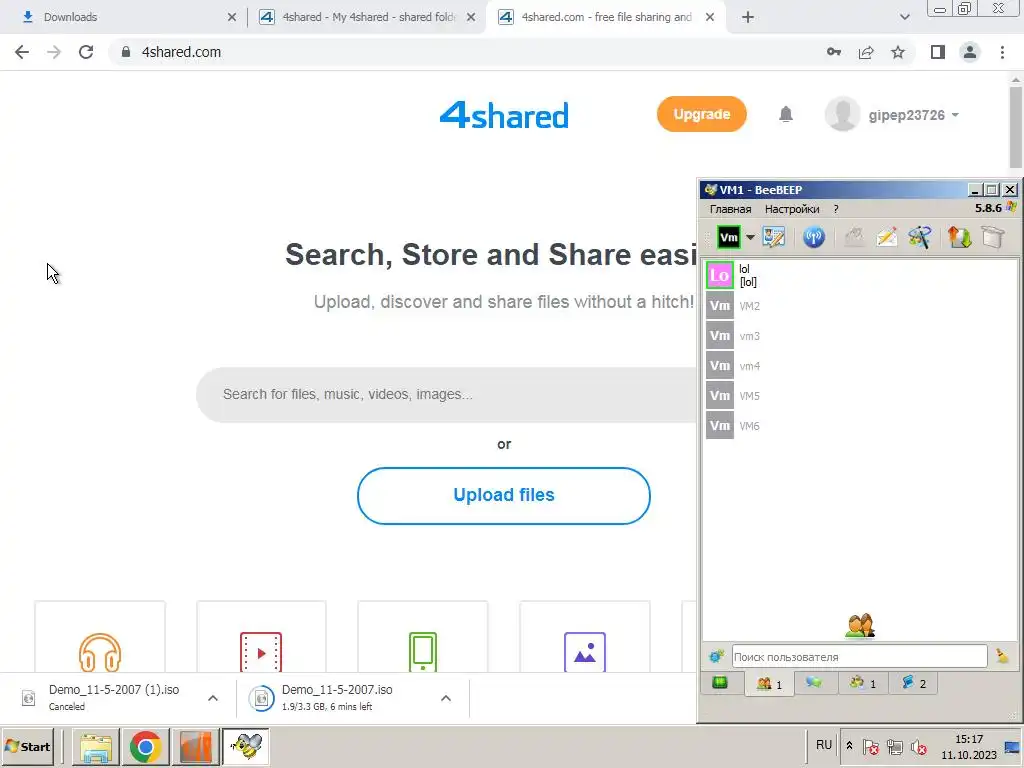Expand options for in-progress Demo_11-5-2007.iso download
Image resolution: width=1024 pixels, height=768 pixels.
(446, 698)
